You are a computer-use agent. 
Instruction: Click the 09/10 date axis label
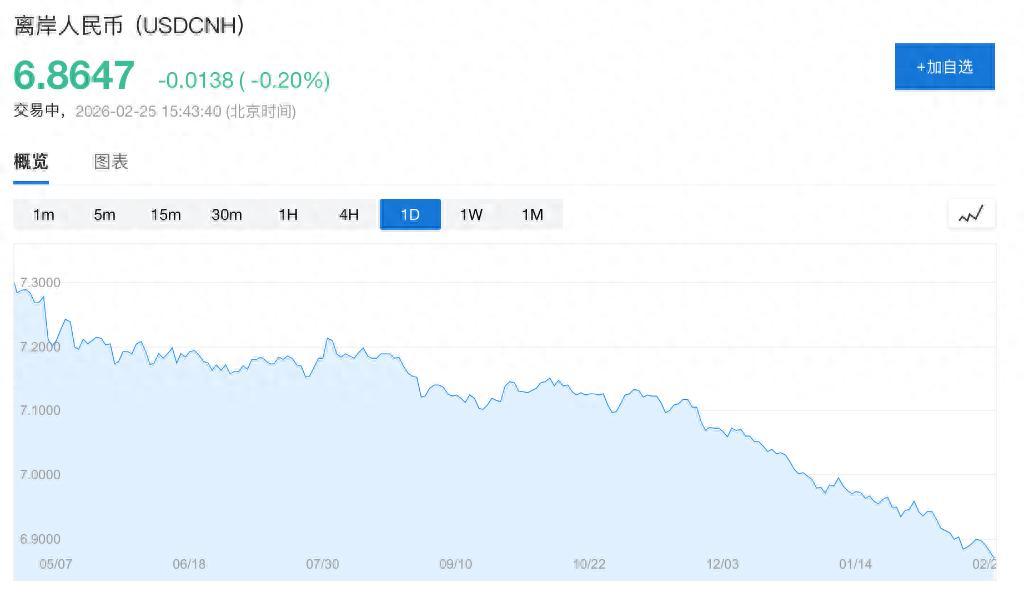[456, 563]
